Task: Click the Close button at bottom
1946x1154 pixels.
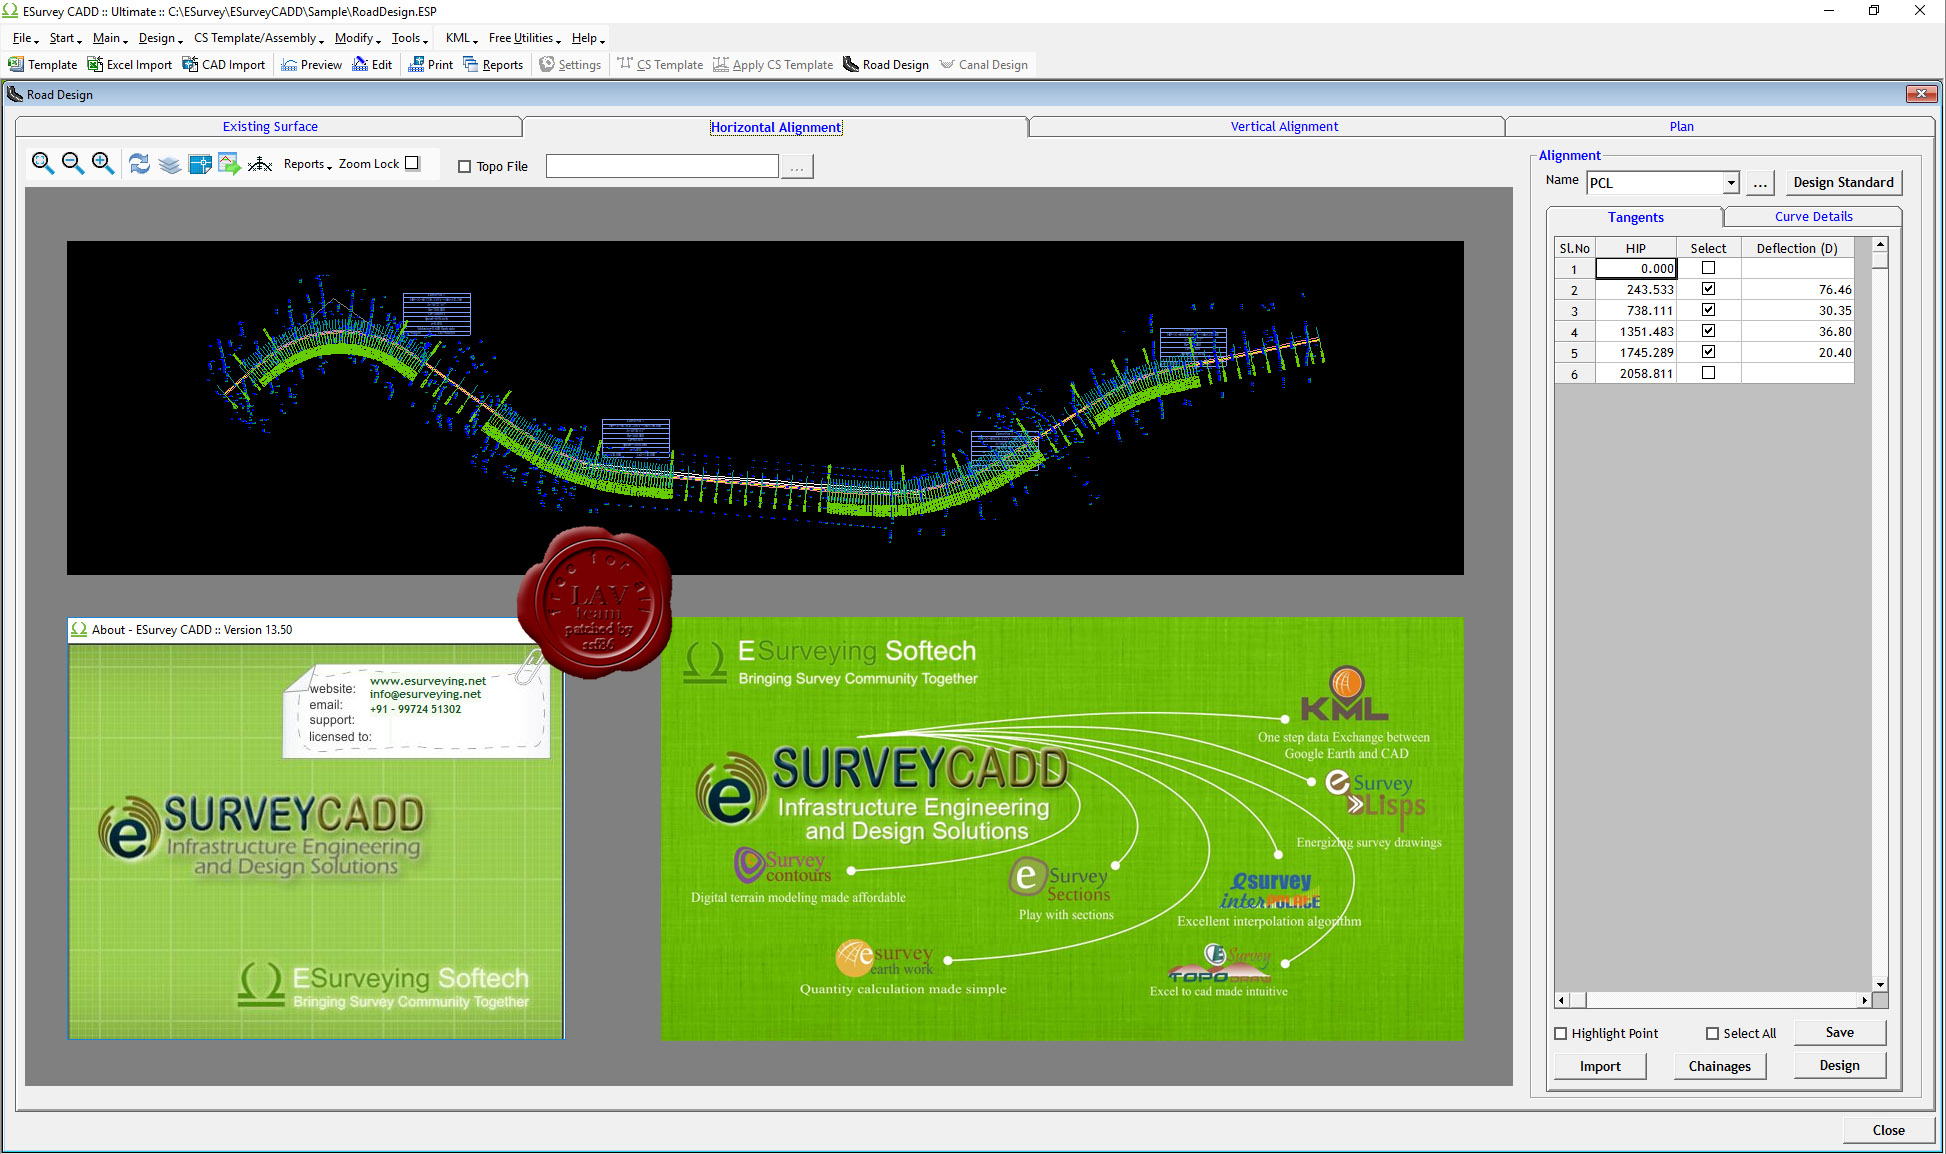Action: click(x=1888, y=1130)
